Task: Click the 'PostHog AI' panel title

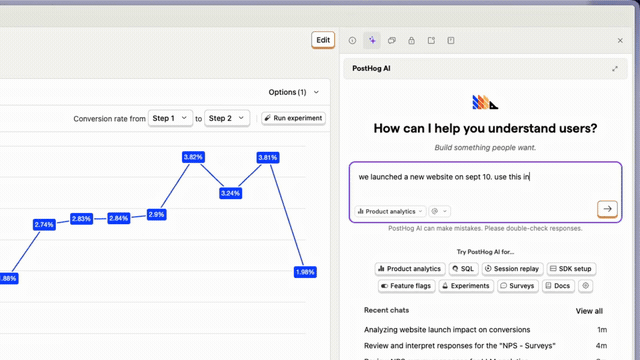Action: point(371,69)
